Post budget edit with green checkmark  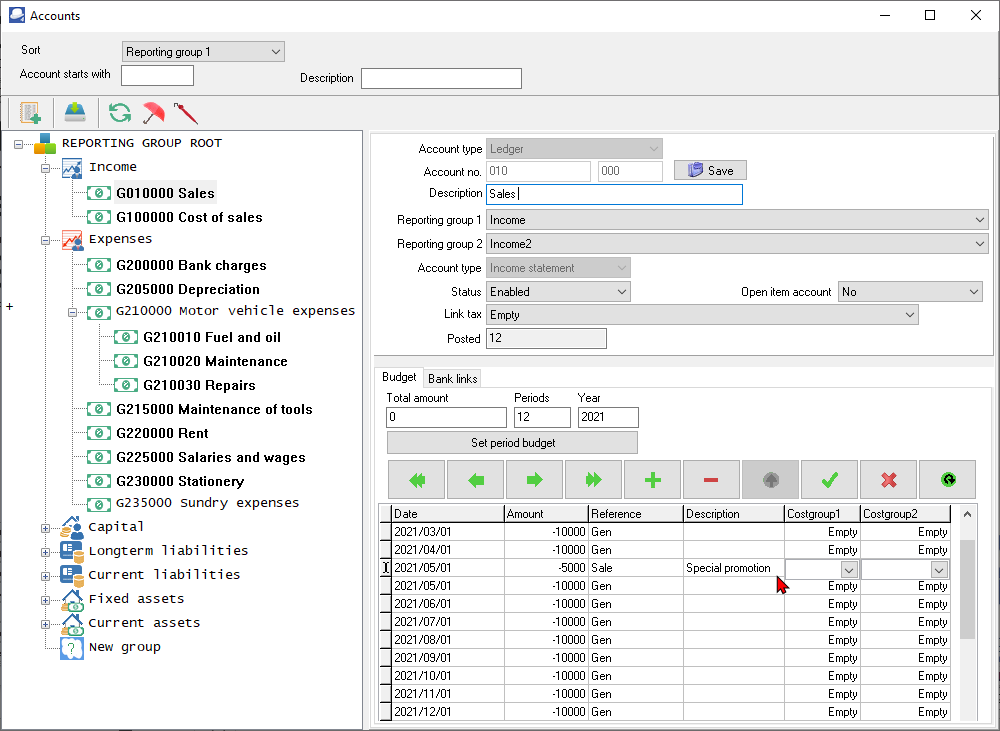(829, 480)
